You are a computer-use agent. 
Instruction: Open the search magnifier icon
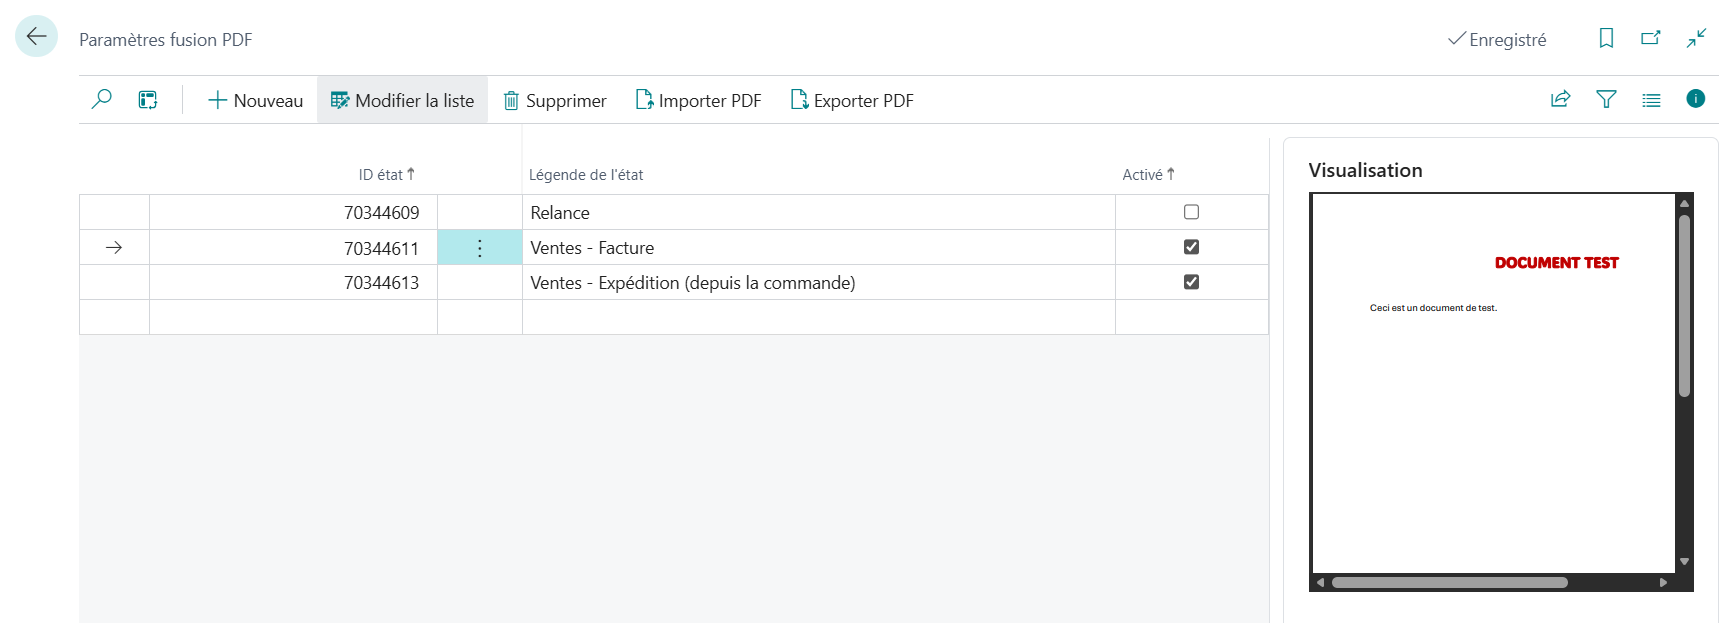pos(101,99)
